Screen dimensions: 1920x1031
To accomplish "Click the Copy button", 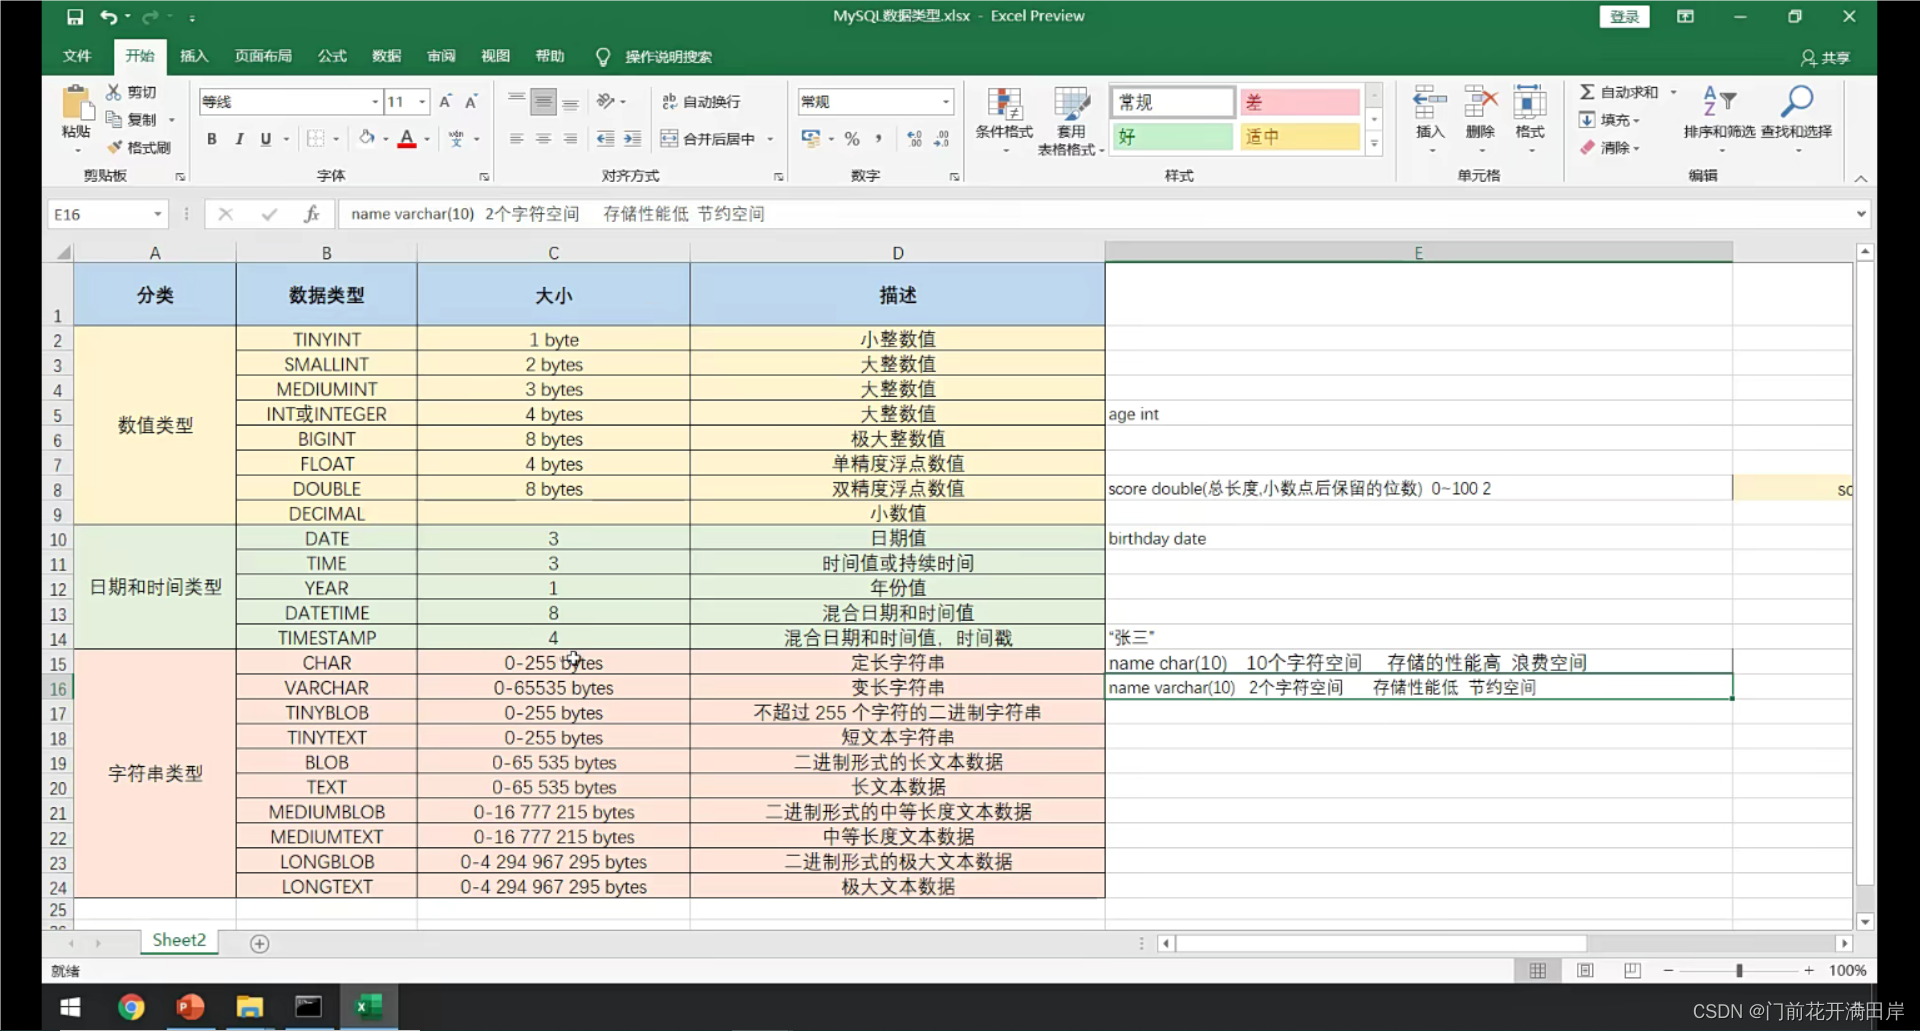I will tap(132, 119).
